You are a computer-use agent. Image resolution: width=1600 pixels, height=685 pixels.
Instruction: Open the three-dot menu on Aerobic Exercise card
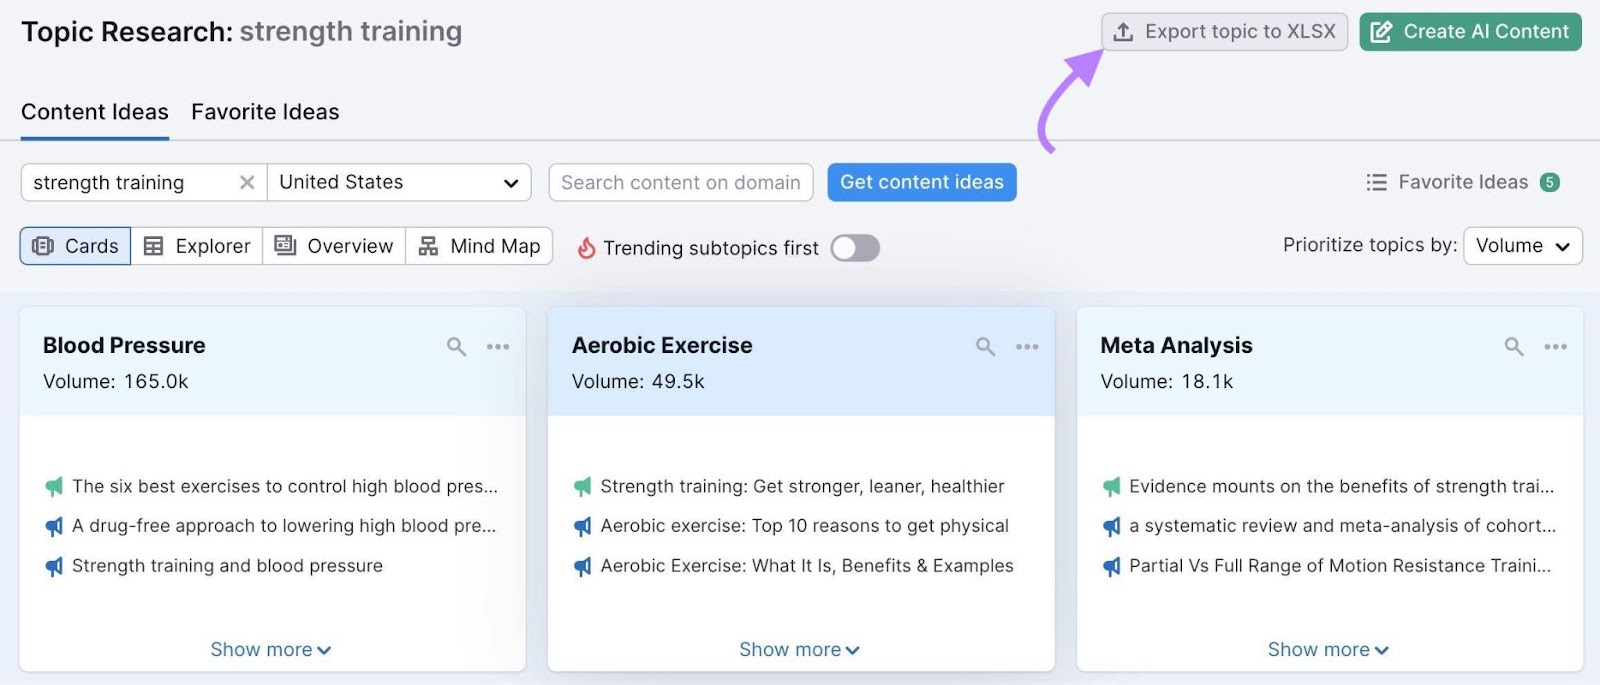point(1026,346)
